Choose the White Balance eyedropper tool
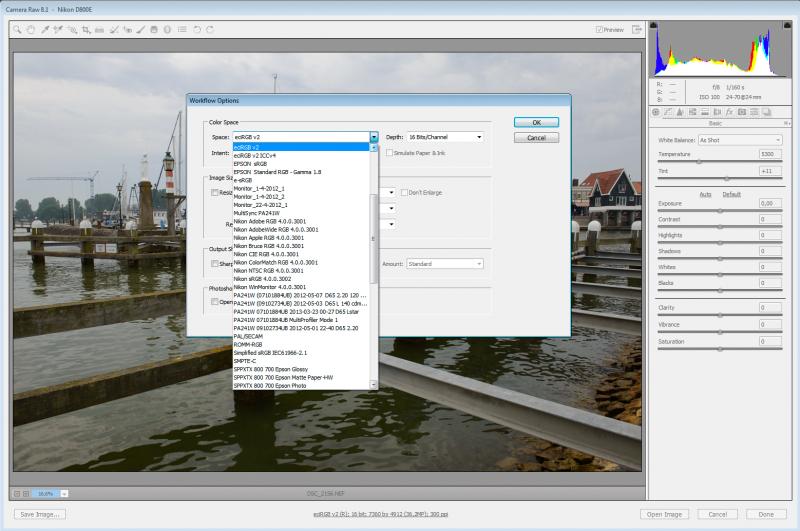Screen dimensions: 800x531 45,30
